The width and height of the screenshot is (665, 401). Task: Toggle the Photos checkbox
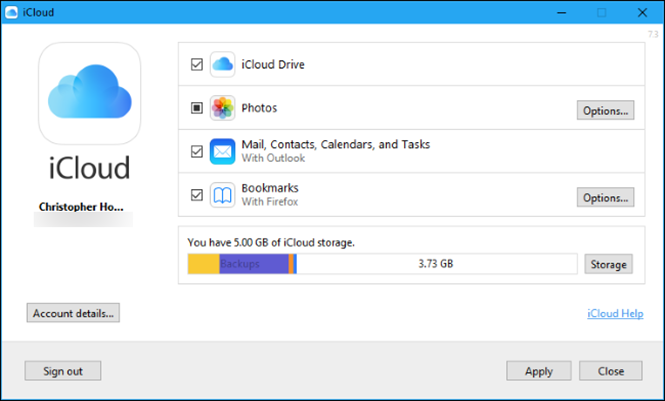pyautogui.click(x=196, y=108)
